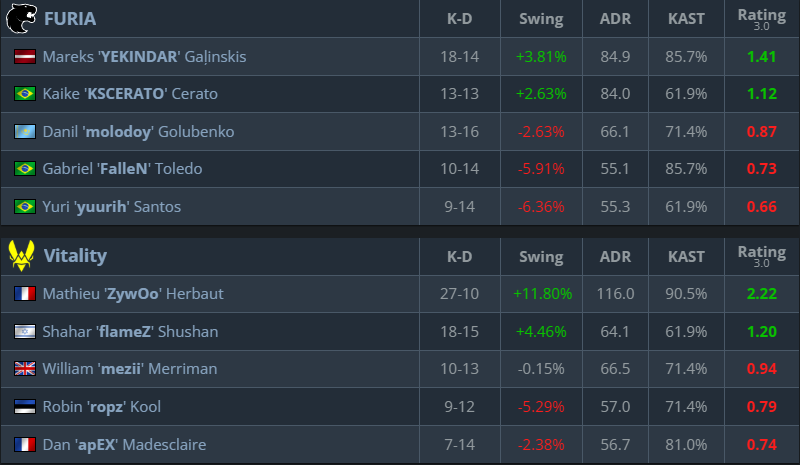Click the French flag beside ZywOo
The height and width of the screenshot is (465, 800).
(x=25, y=294)
